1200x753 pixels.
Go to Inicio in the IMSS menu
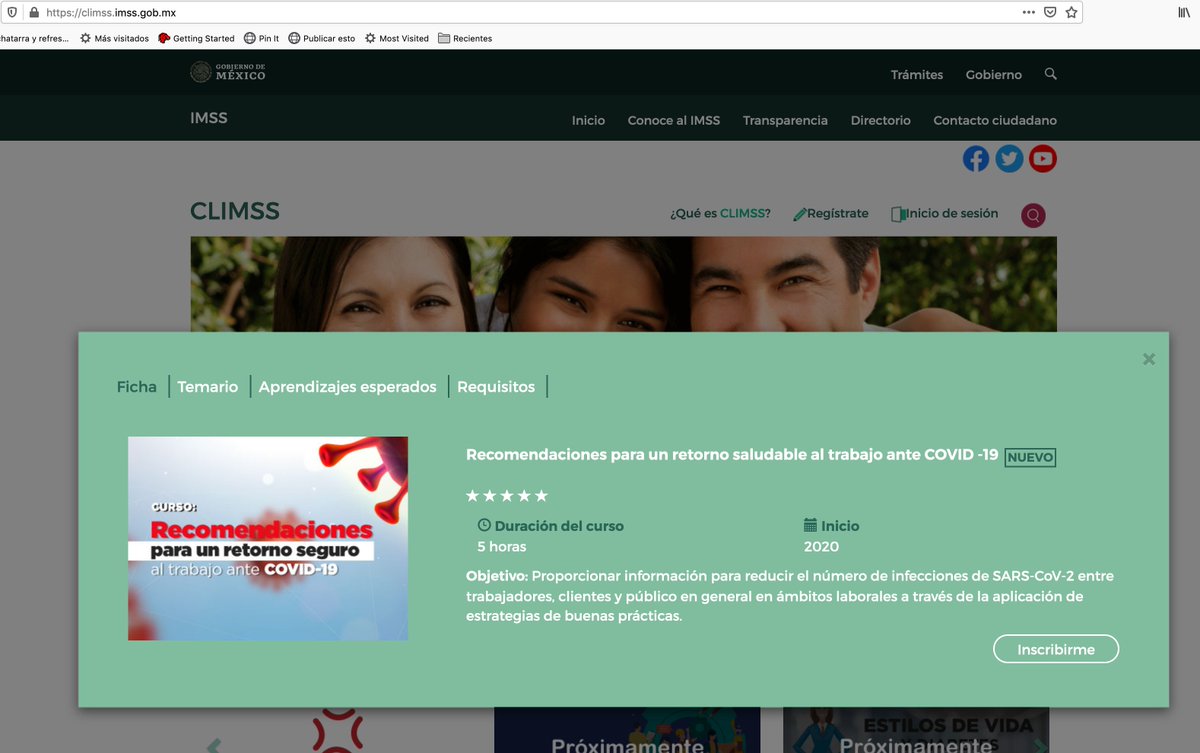[x=588, y=120]
